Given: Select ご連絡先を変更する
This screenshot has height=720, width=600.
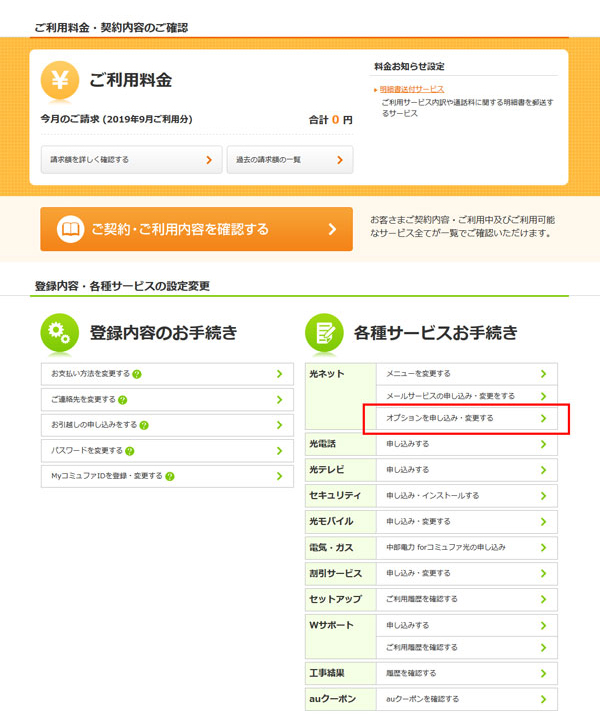Looking at the screenshot, I should (167, 400).
